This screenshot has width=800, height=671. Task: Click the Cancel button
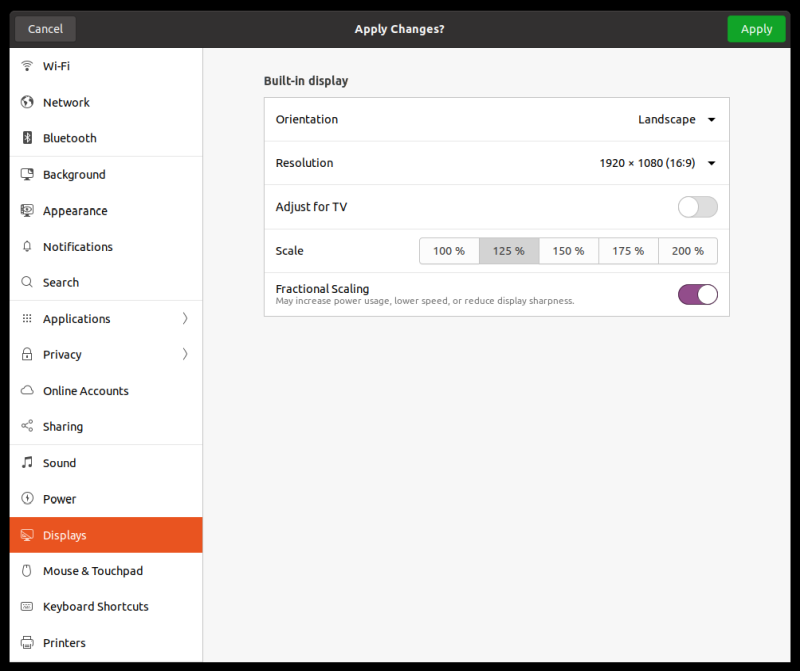45,29
